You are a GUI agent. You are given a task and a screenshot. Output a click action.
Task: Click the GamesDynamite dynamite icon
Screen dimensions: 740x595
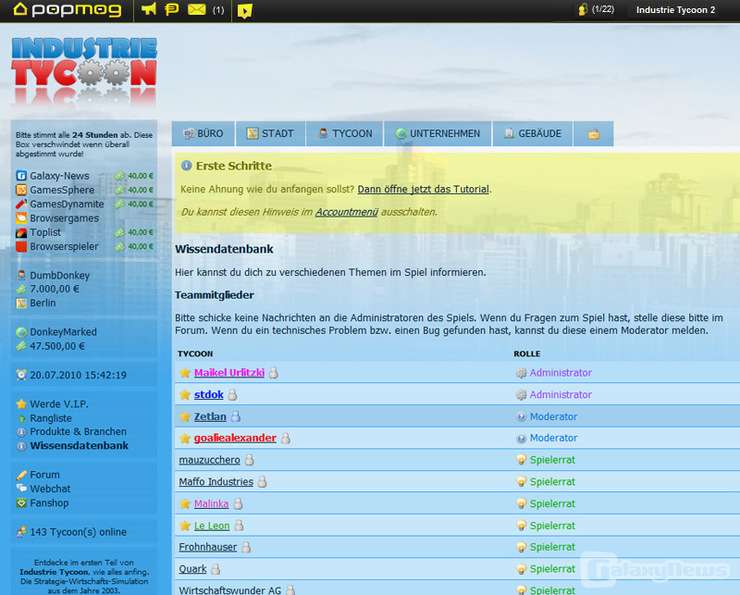point(21,204)
